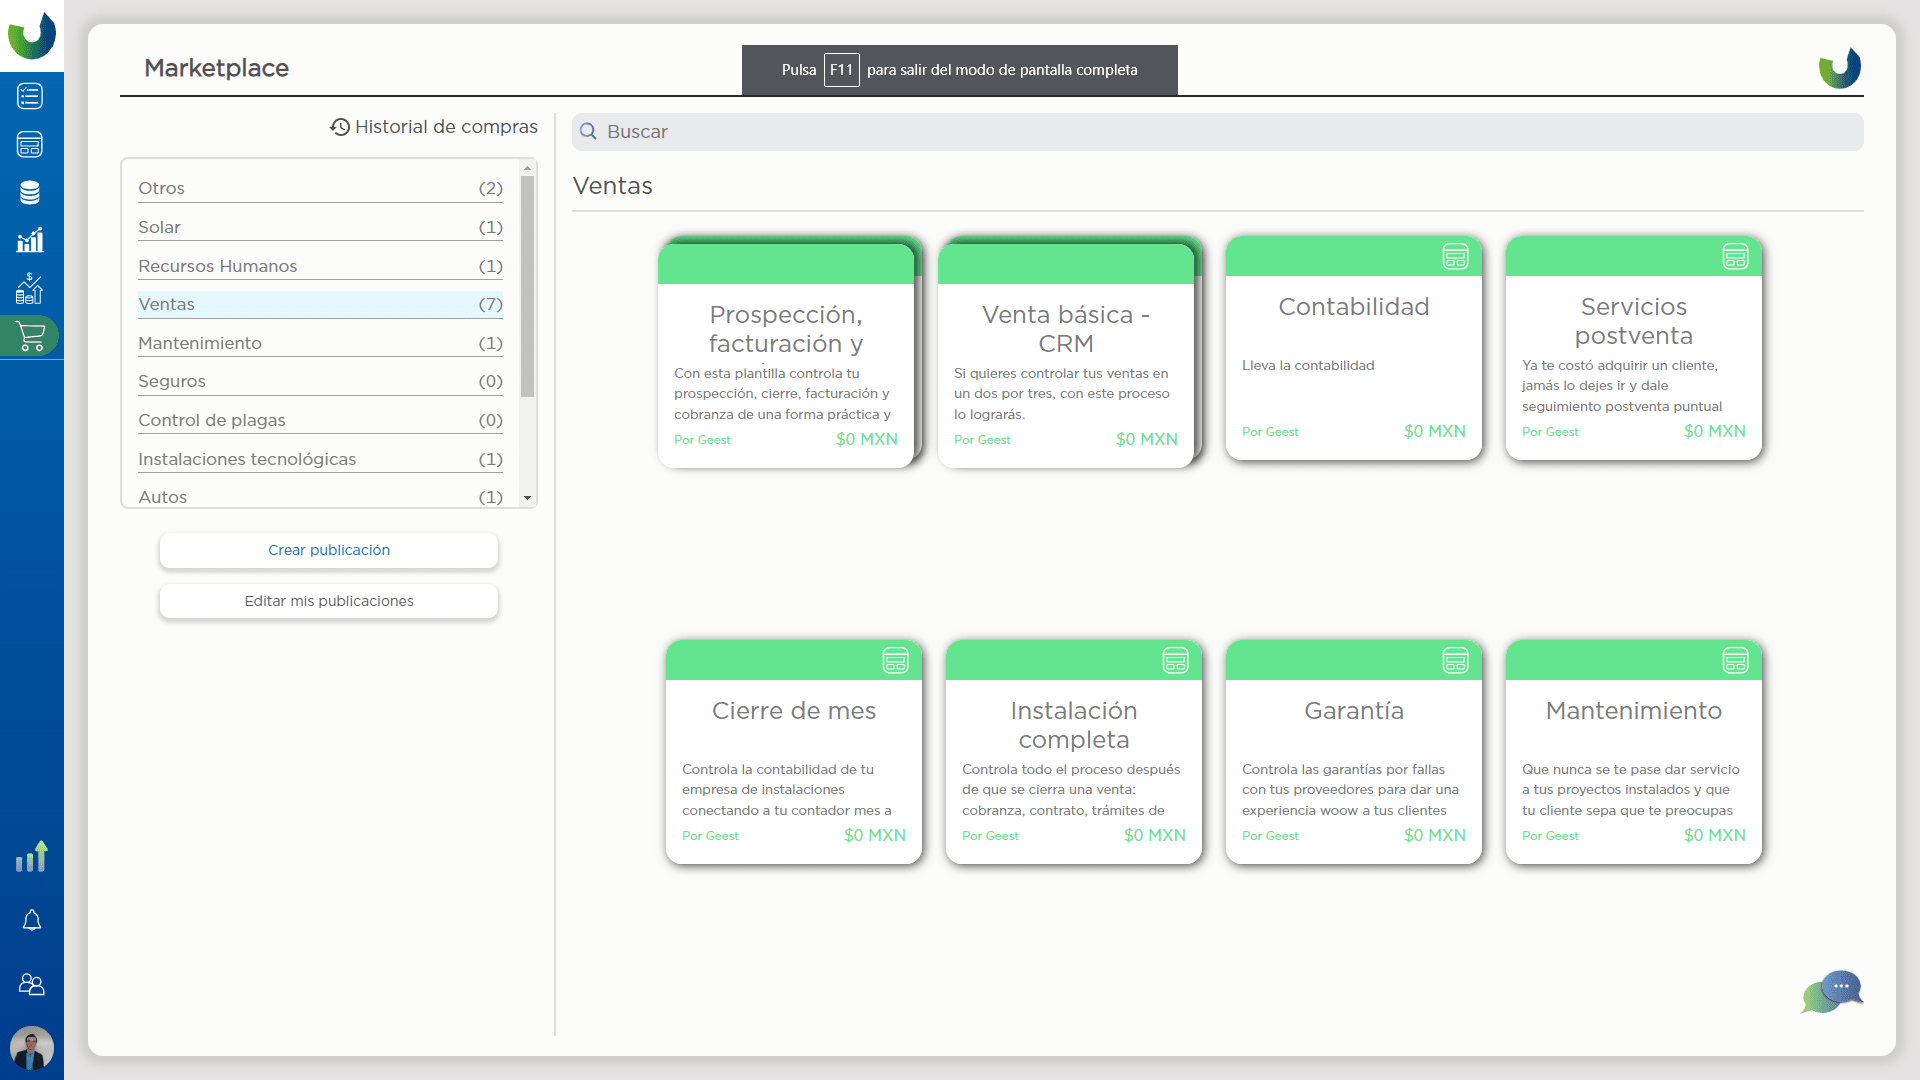
Task: Click Editar mis publicaciones button
Action: [329, 601]
